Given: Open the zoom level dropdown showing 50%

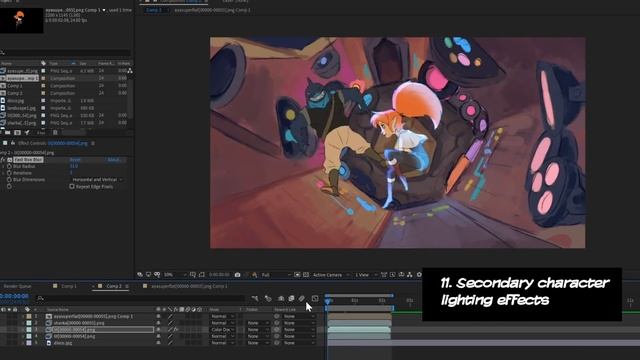Looking at the screenshot, I should [175, 275].
